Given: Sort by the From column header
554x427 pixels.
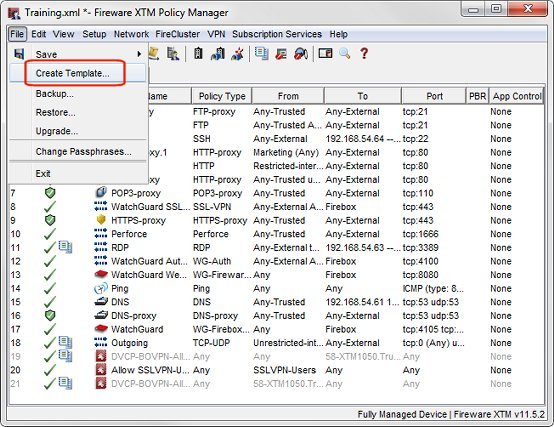Looking at the screenshot, I should [288, 96].
